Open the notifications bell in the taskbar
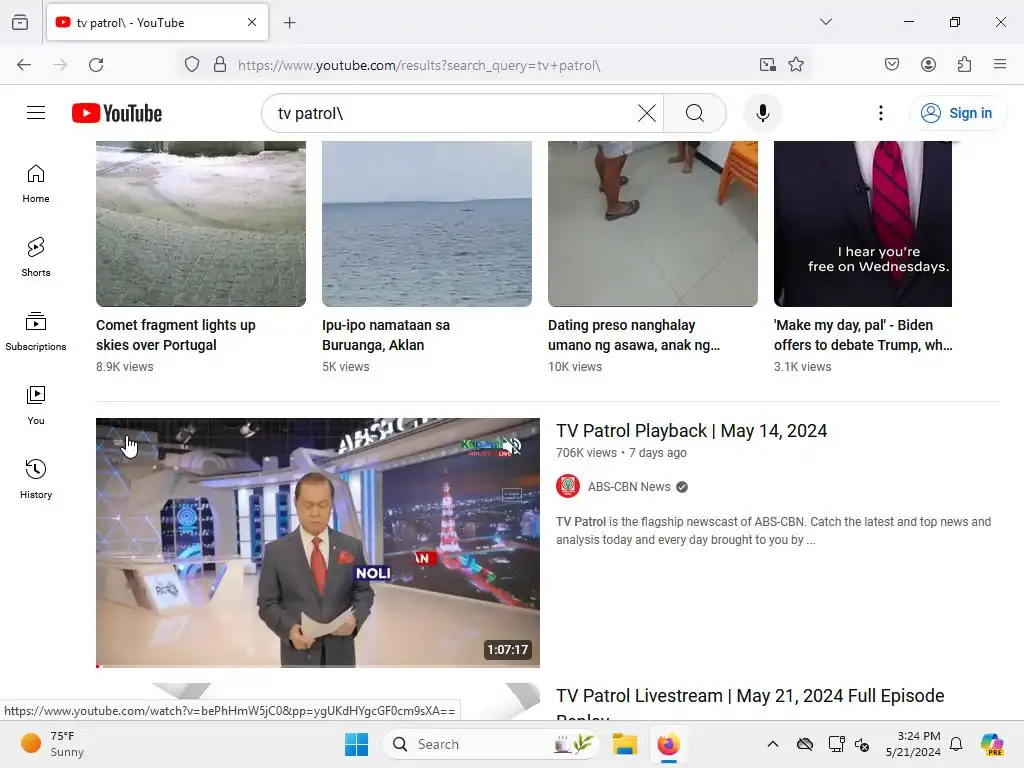 pos(956,744)
